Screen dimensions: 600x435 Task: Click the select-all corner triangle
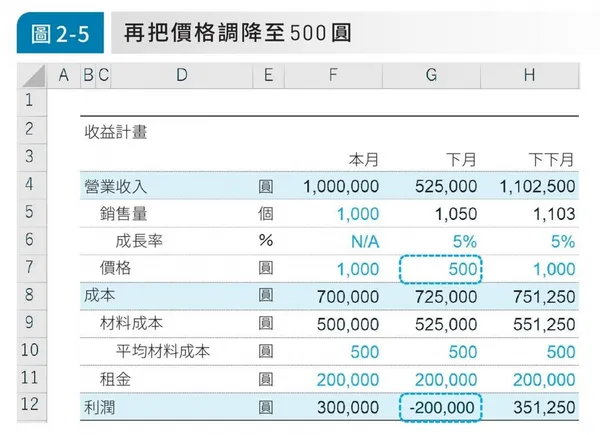point(32,76)
